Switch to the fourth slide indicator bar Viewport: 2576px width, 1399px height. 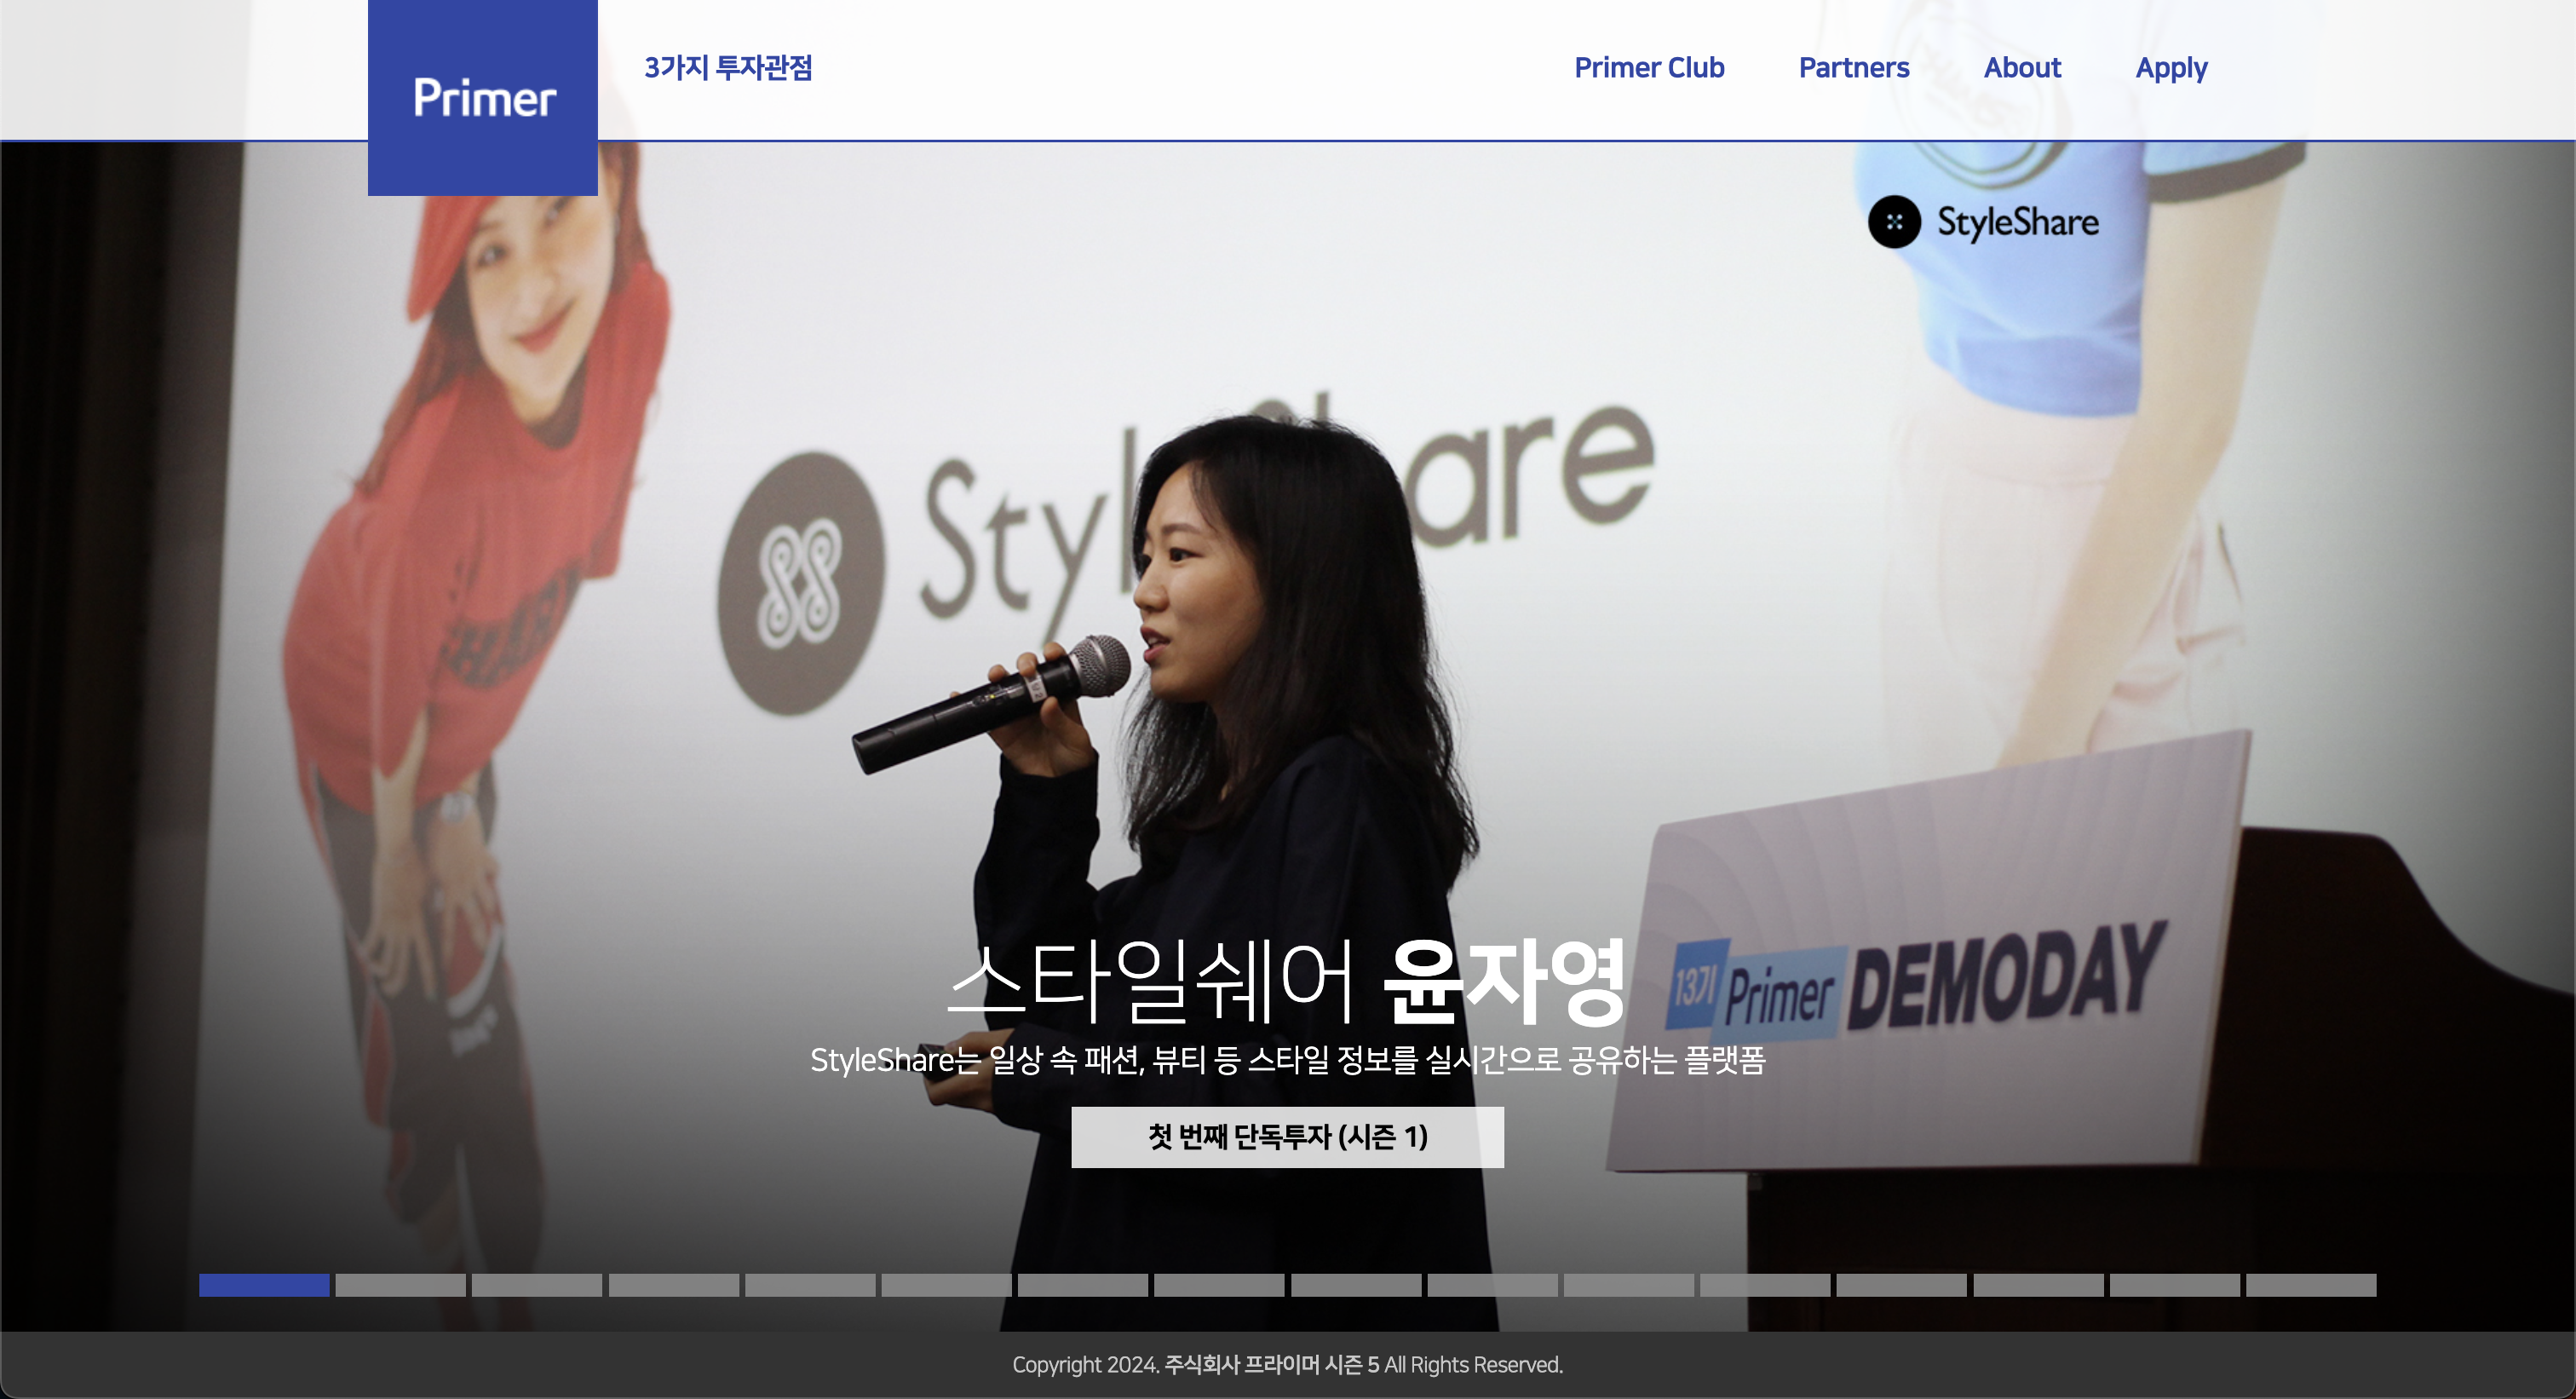(674, 1284)
